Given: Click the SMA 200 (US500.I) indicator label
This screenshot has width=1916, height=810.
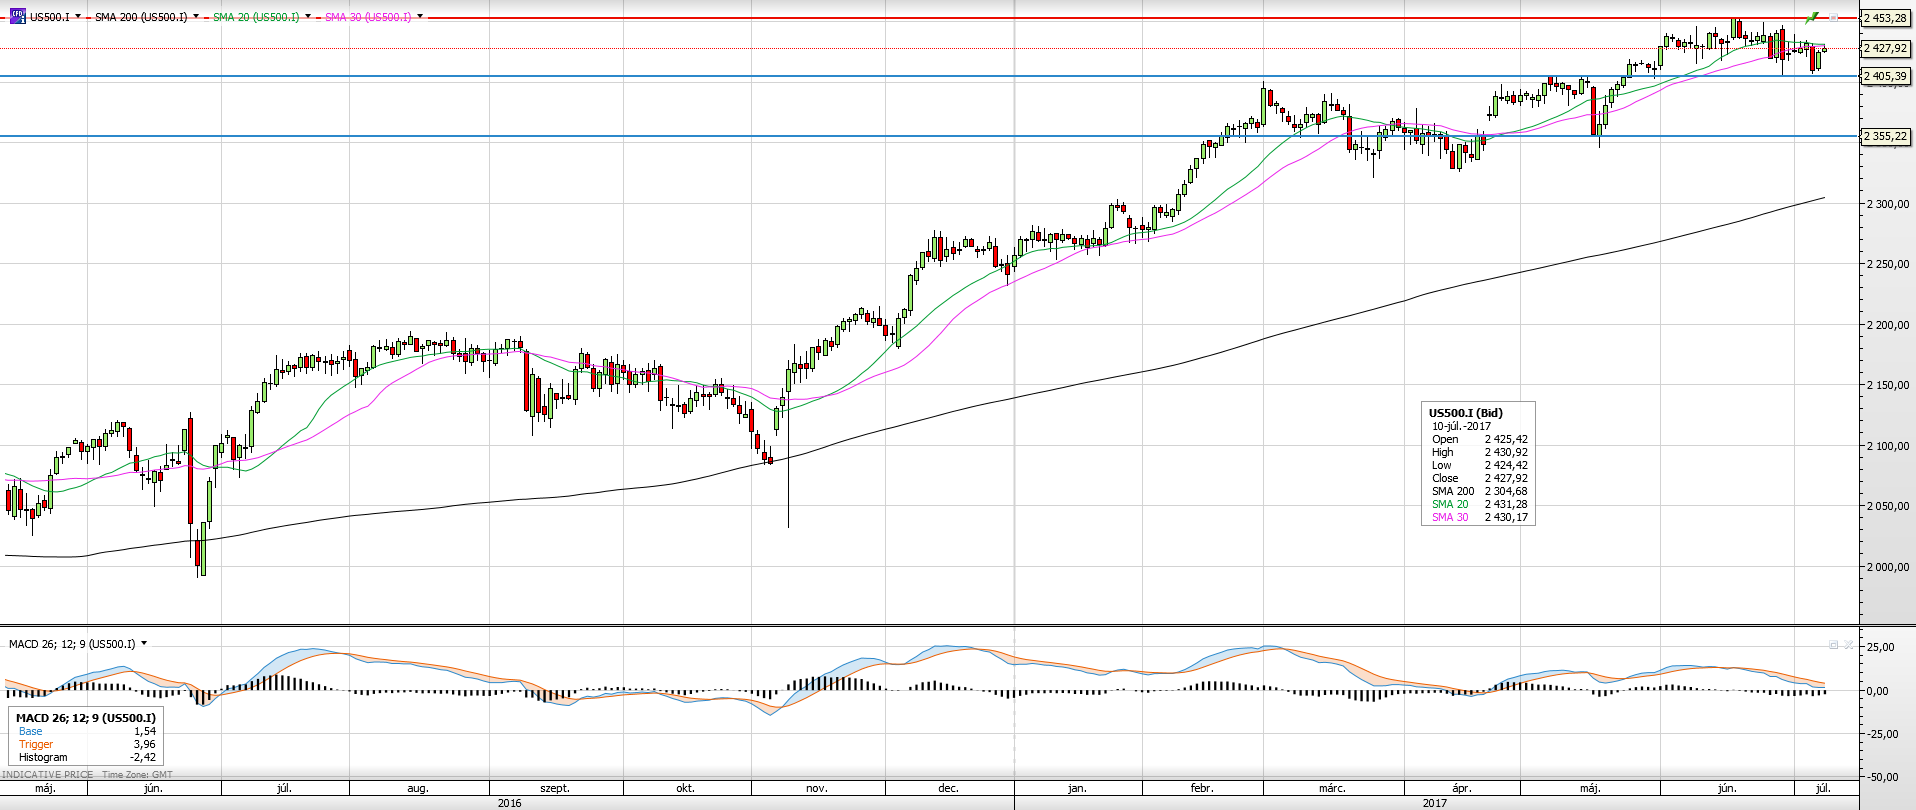Looking at the screenshot, I should pos(141,17).
